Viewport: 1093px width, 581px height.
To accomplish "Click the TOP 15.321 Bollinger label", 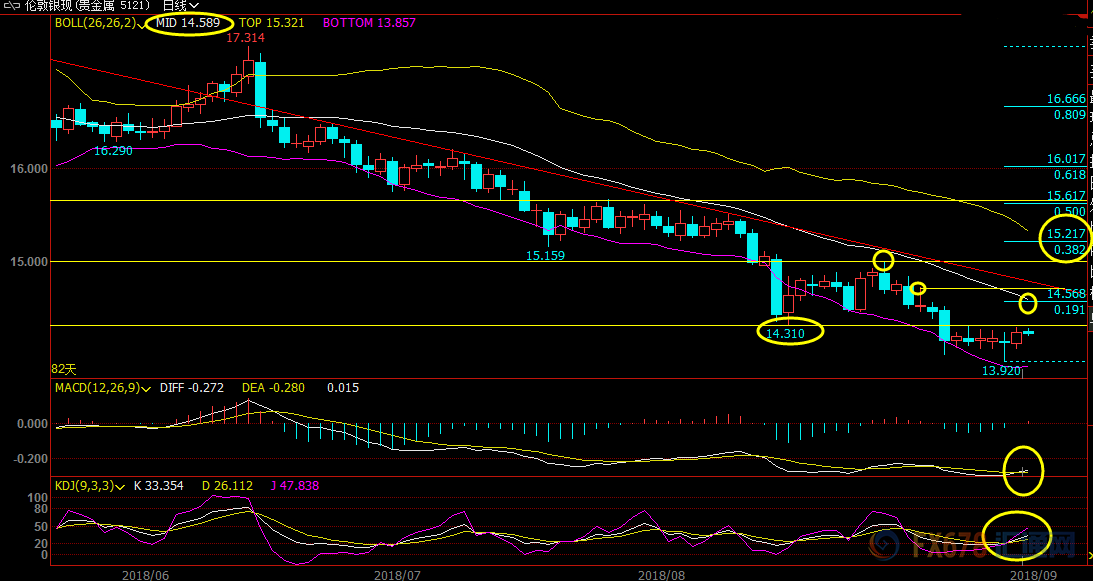I will tap(271, 22).
